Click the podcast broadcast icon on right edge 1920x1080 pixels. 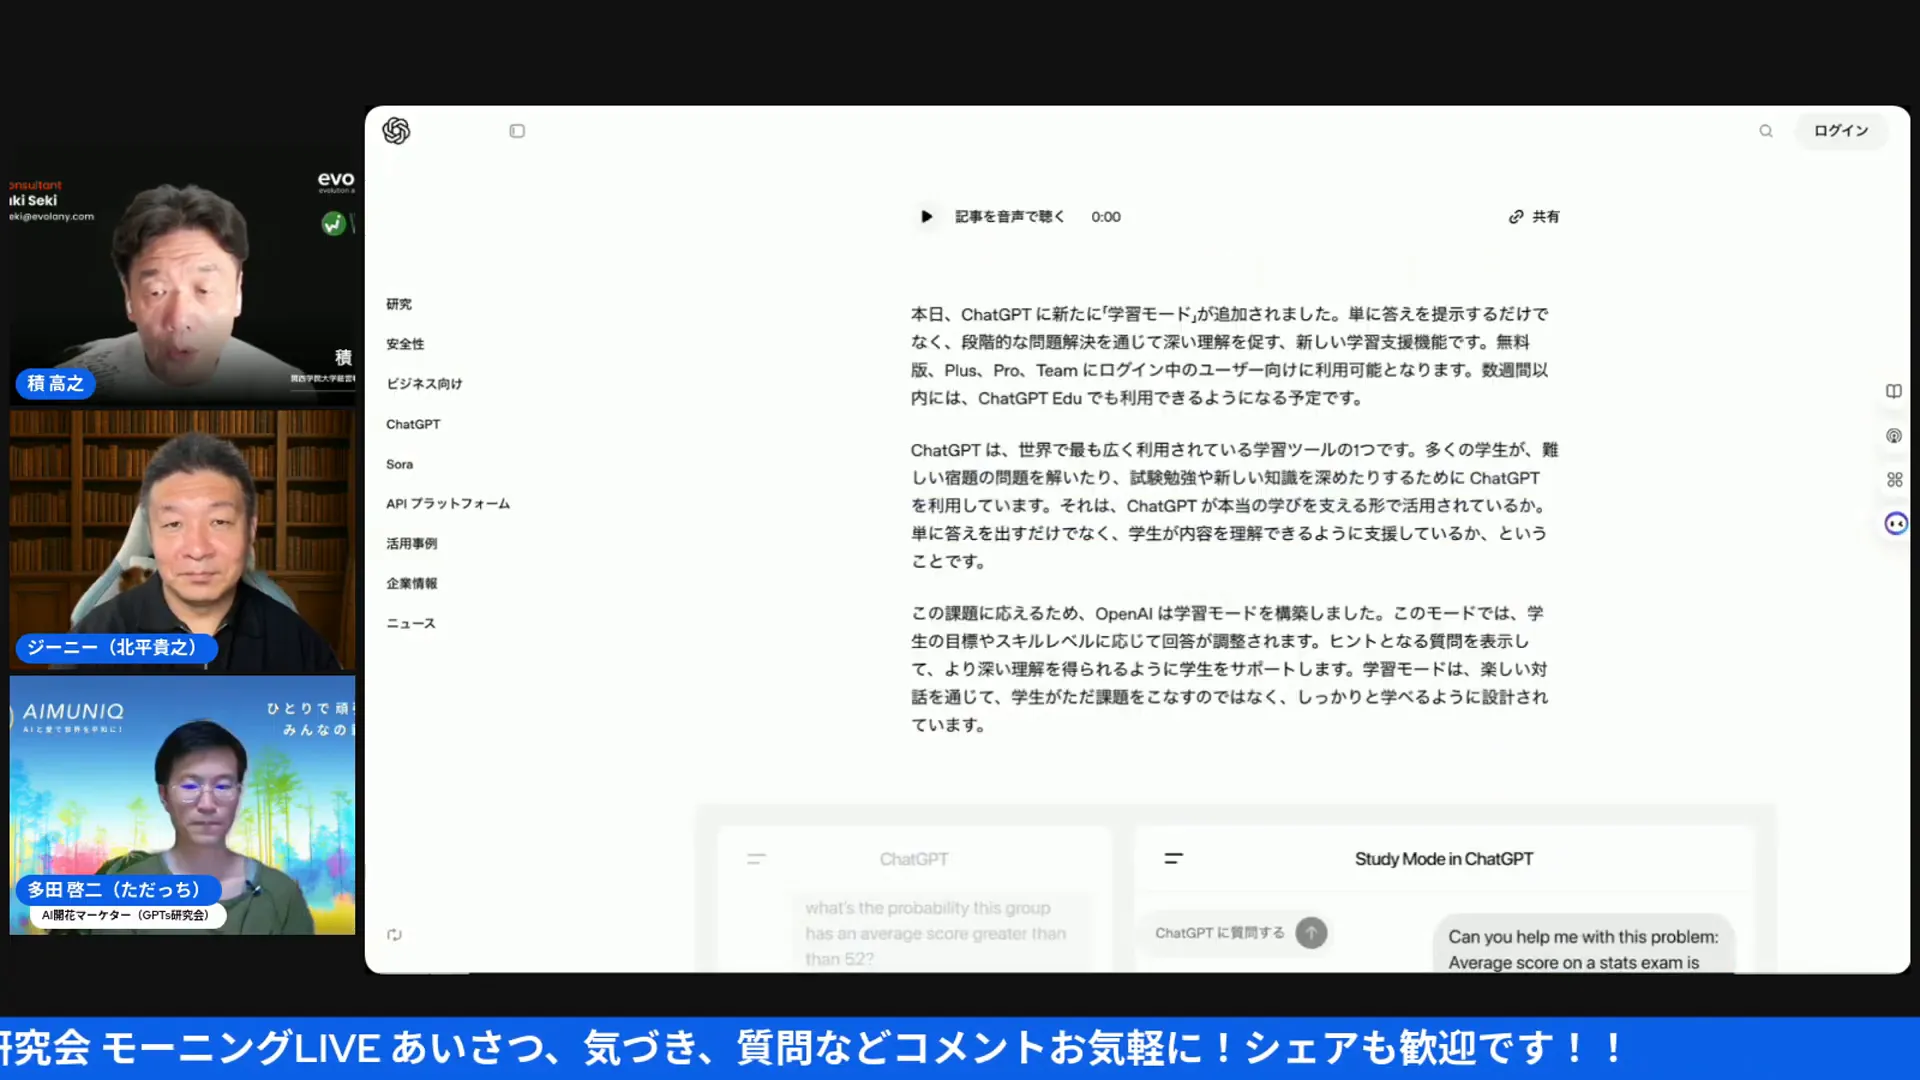point(1894,436)
